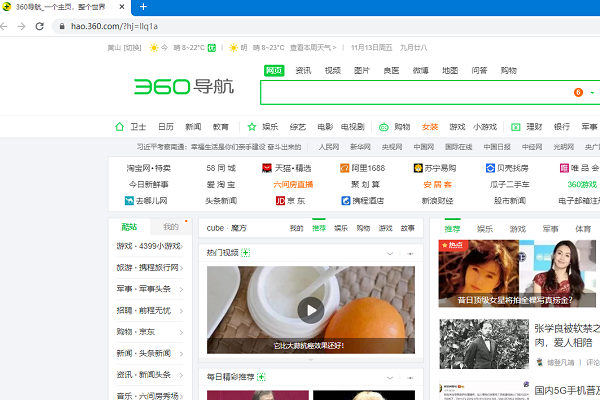Open the 查看本周天气 link
The image size is (600, 400).
[313, 48]
